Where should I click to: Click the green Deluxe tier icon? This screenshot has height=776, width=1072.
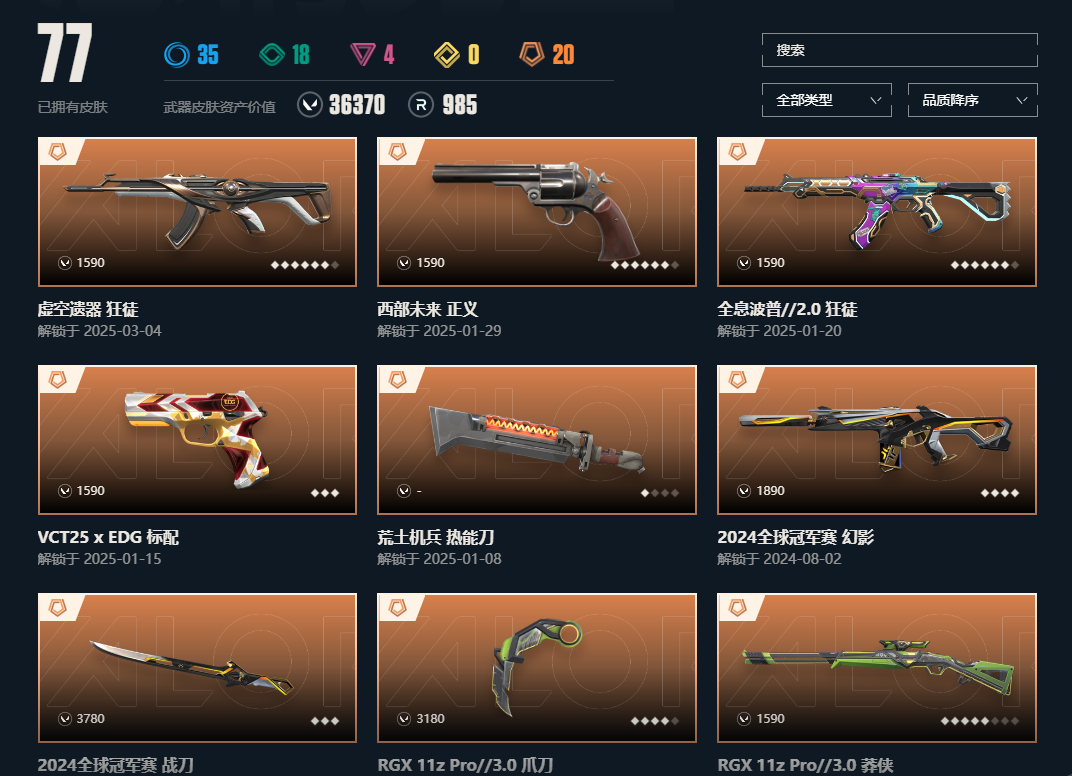(272, 55)
